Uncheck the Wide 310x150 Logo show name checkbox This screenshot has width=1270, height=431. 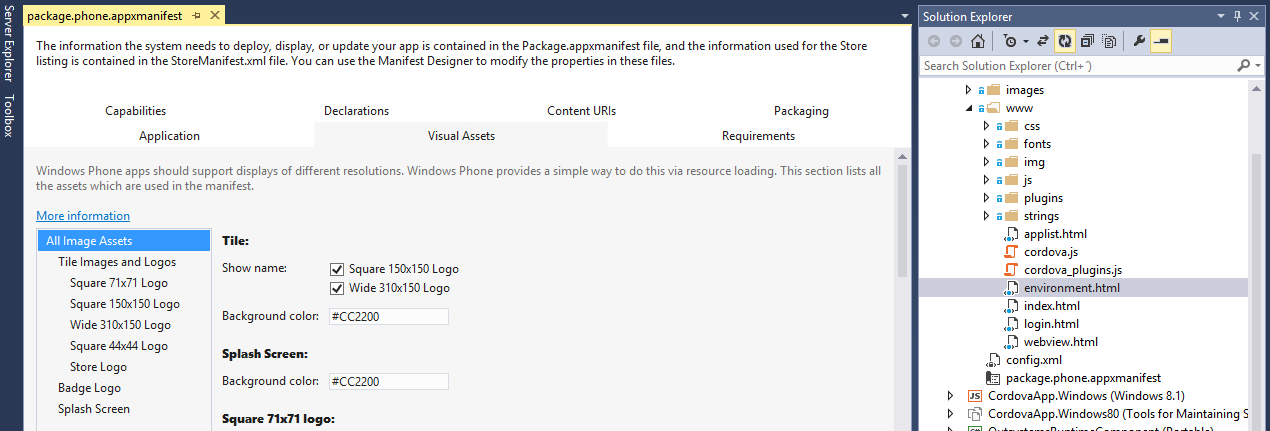coord(337,288)
